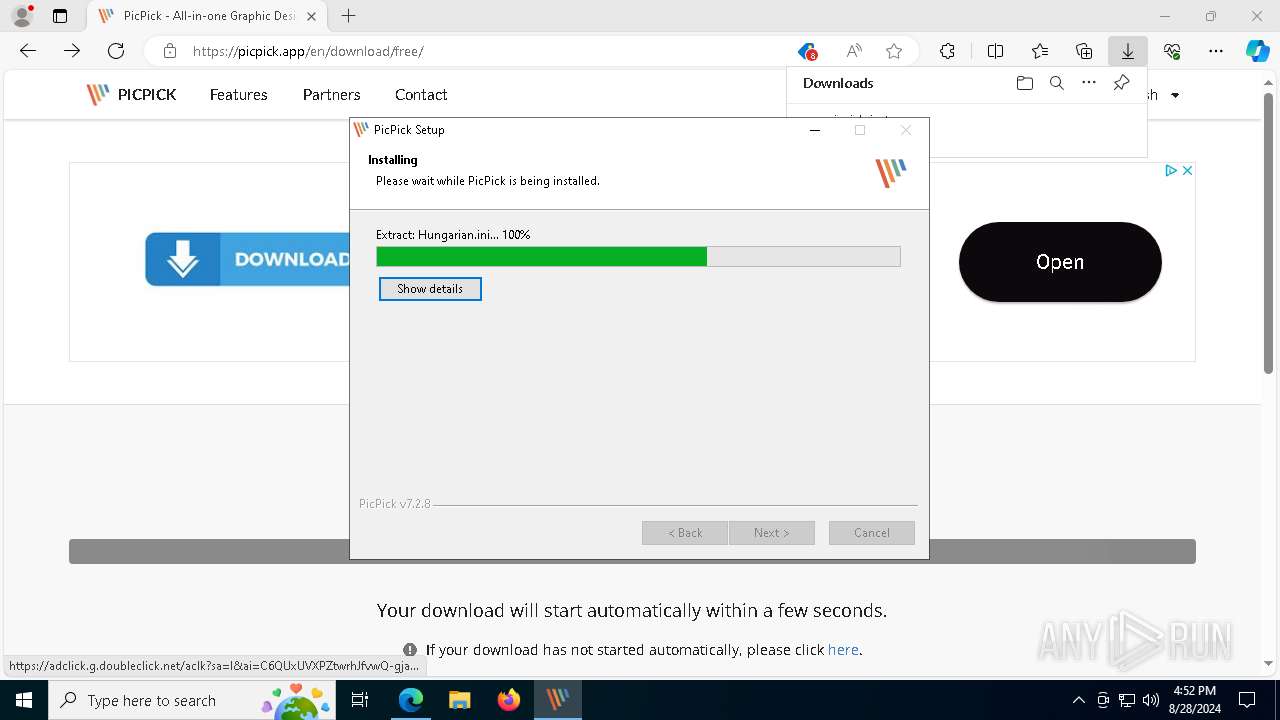Add this page to favorites
Screen dimensions: 1280x720
[x=894, y=51]
